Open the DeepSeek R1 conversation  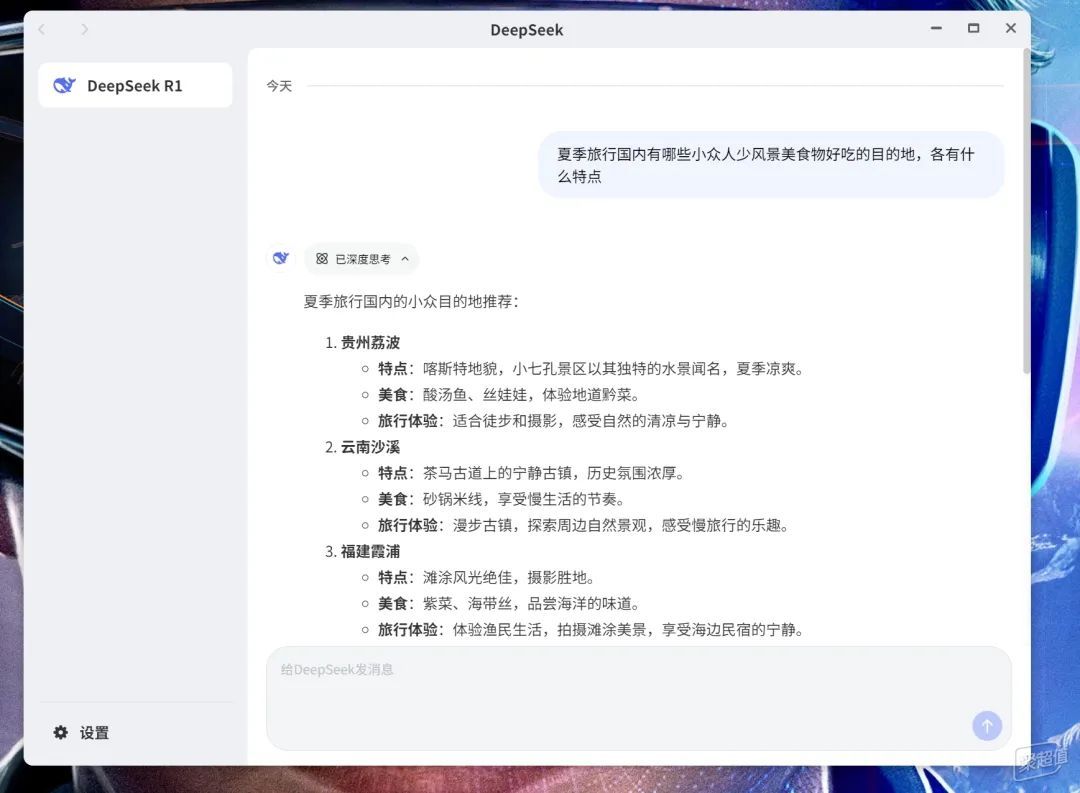click(x=135, y=85)
